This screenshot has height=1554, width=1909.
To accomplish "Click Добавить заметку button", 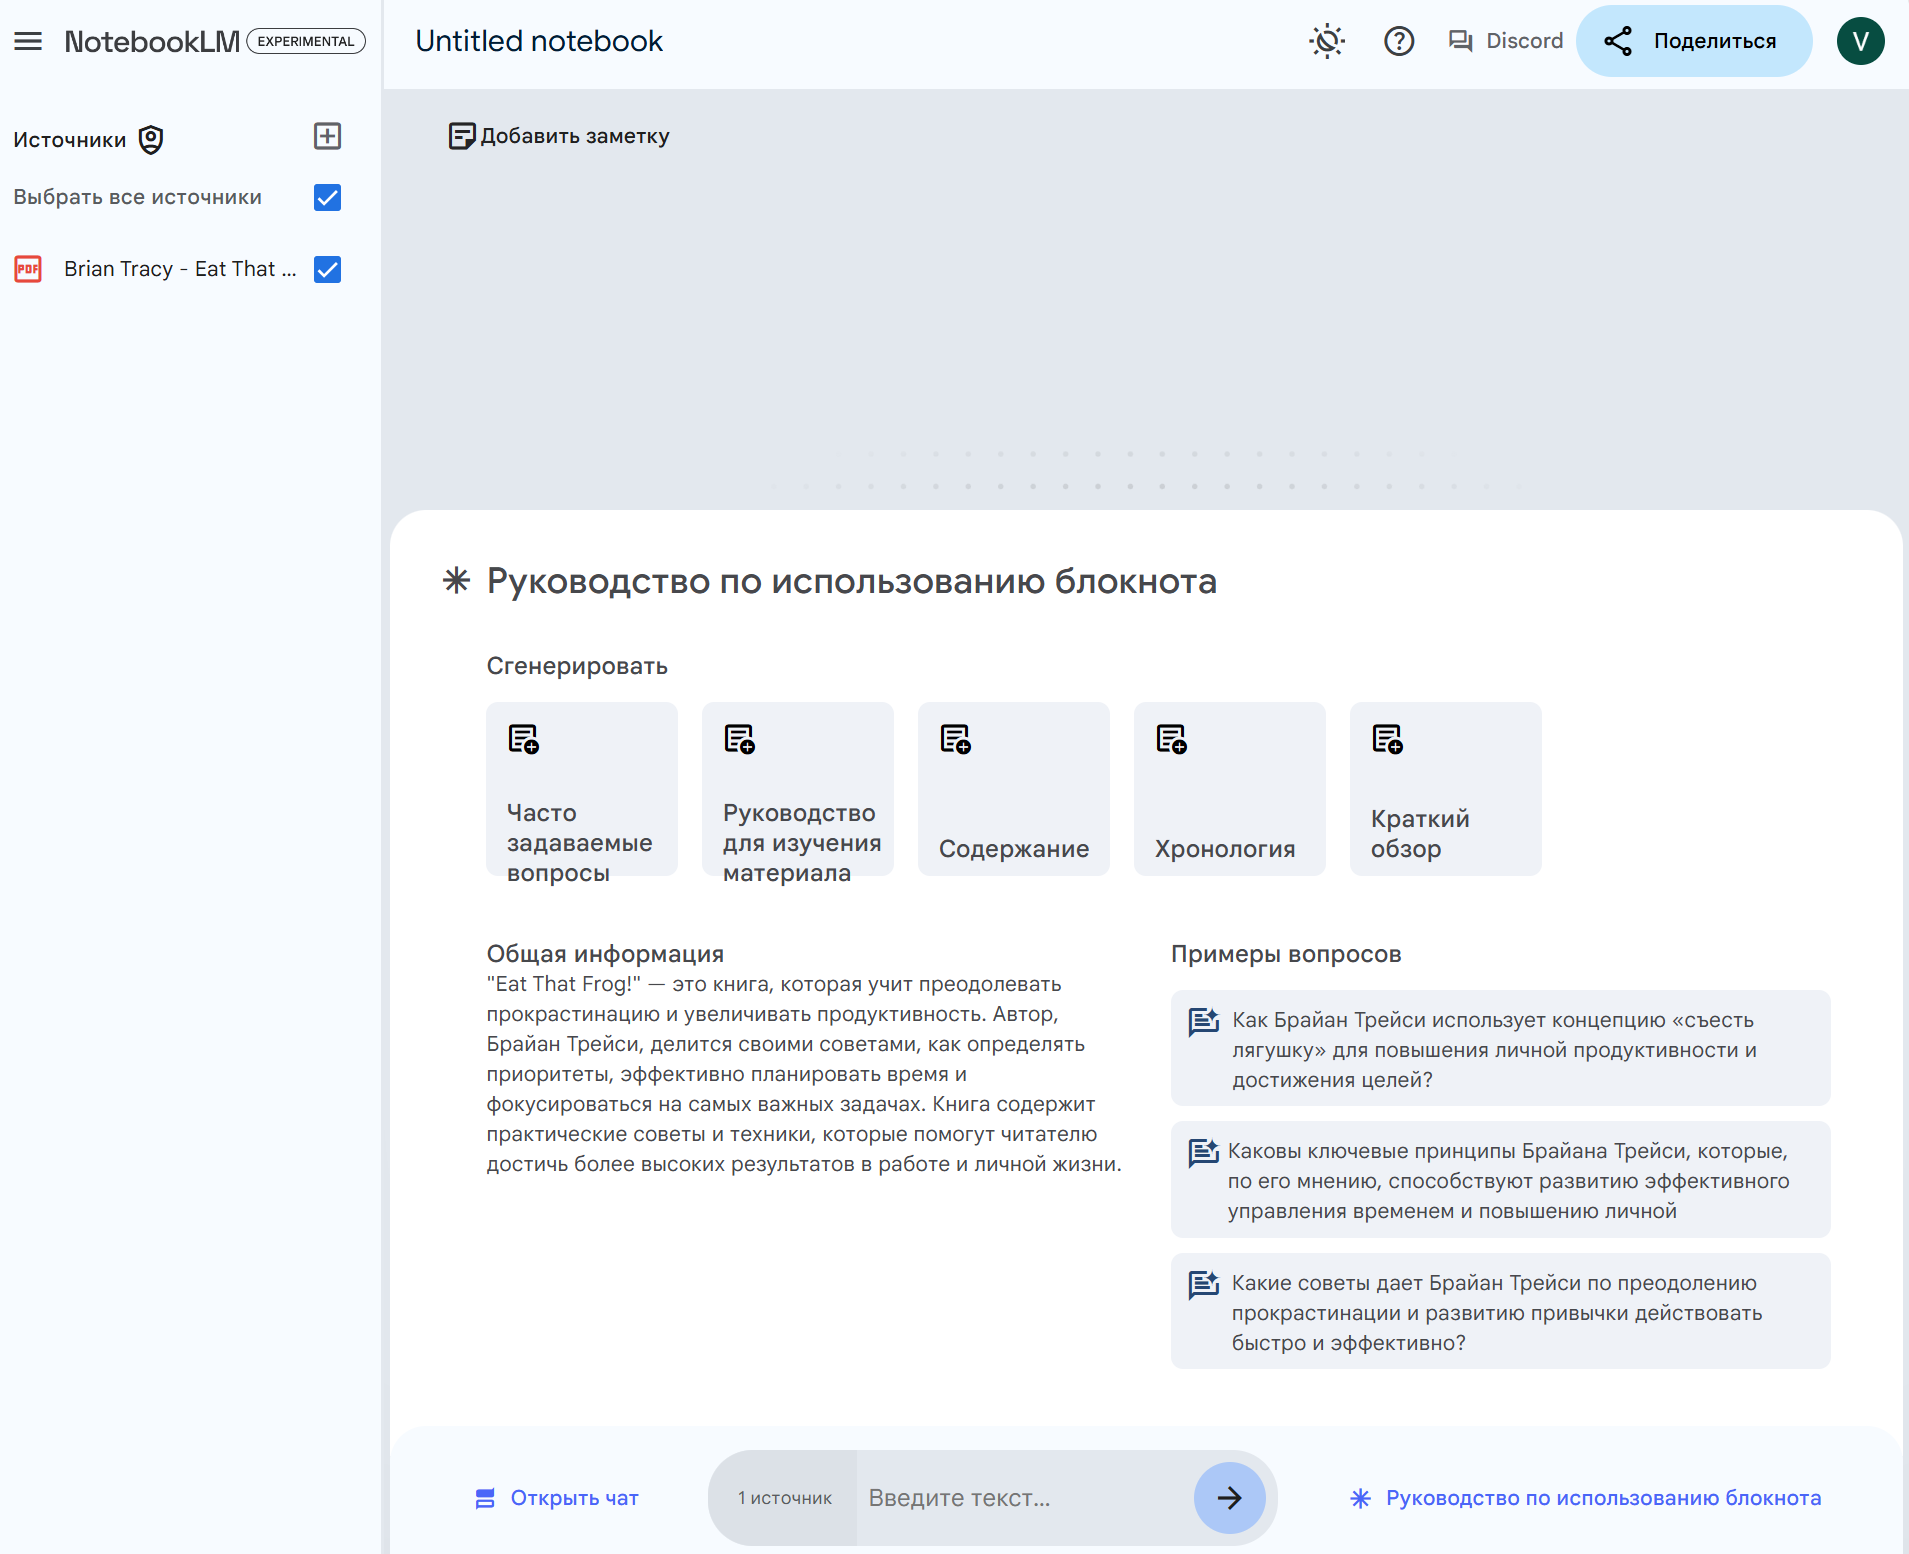I will (559, 136).
